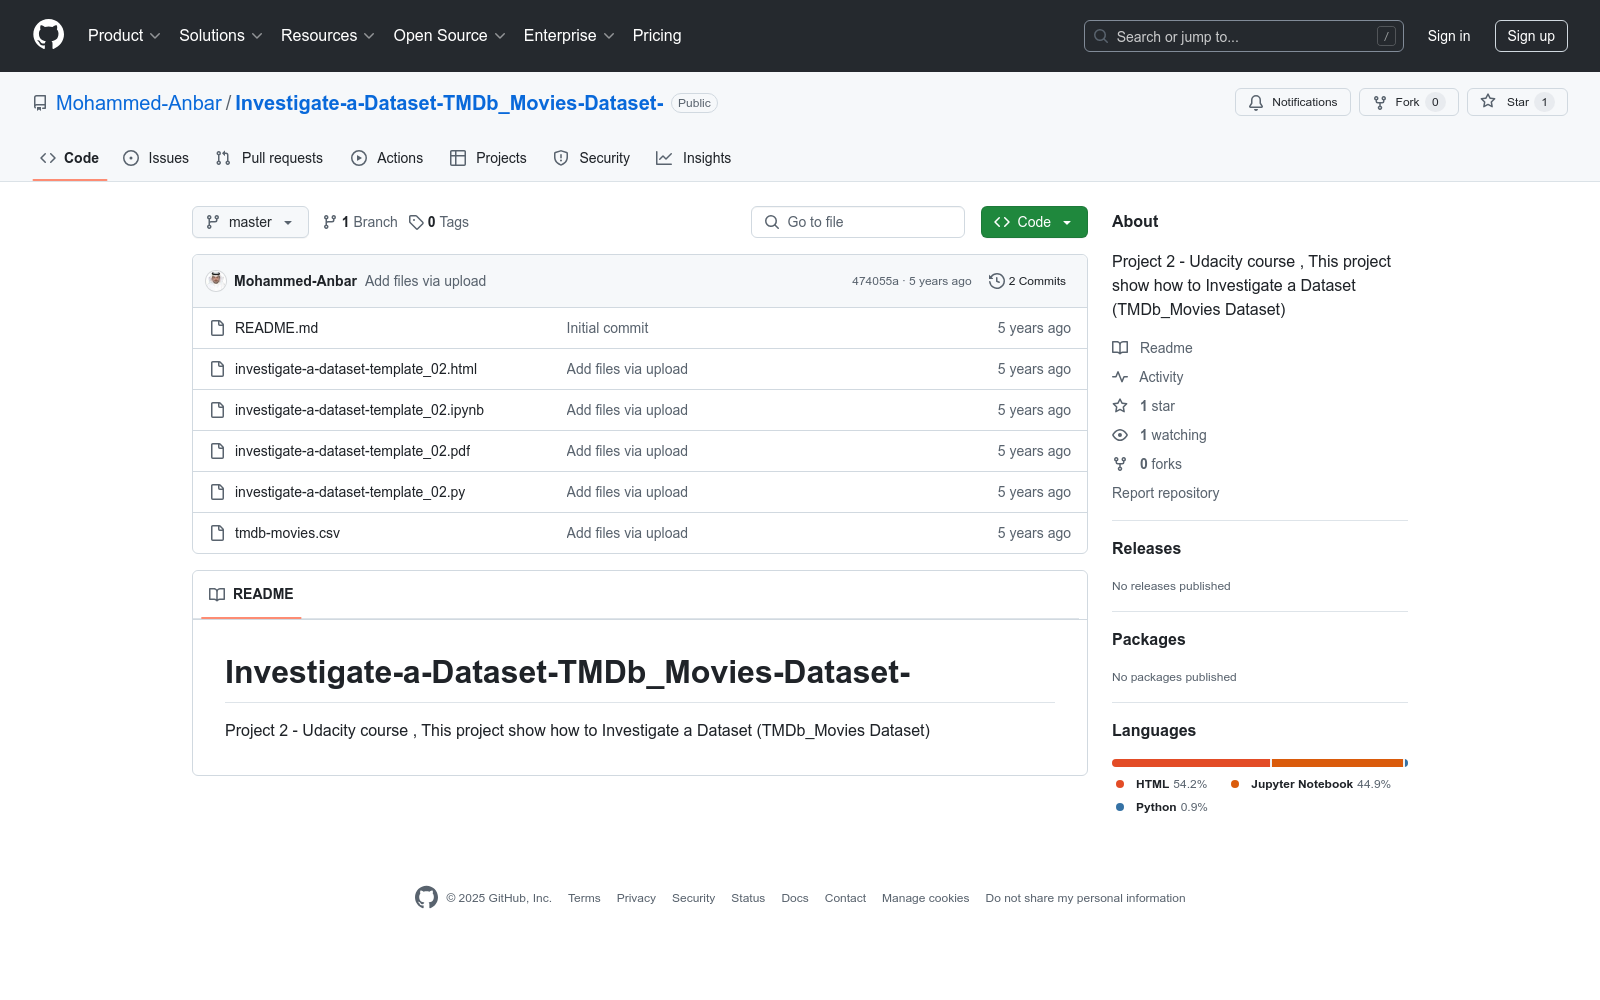Expand the Product menu
Viewport: 1600px width, 1000px height.
[x=124, y=35]
